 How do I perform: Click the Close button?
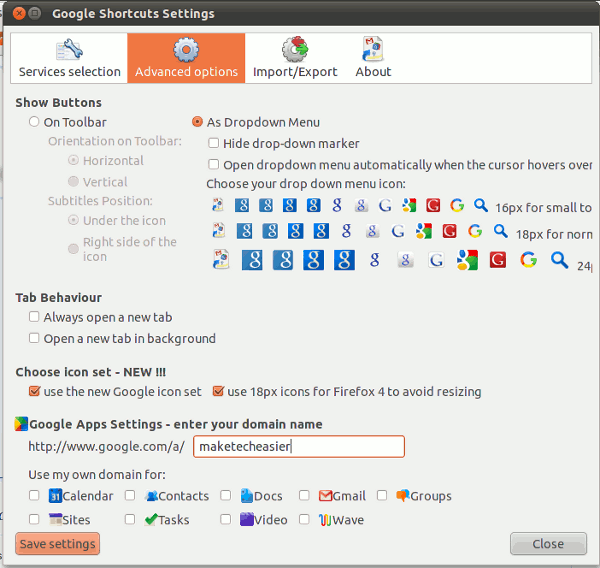click(x=548, y=544)
